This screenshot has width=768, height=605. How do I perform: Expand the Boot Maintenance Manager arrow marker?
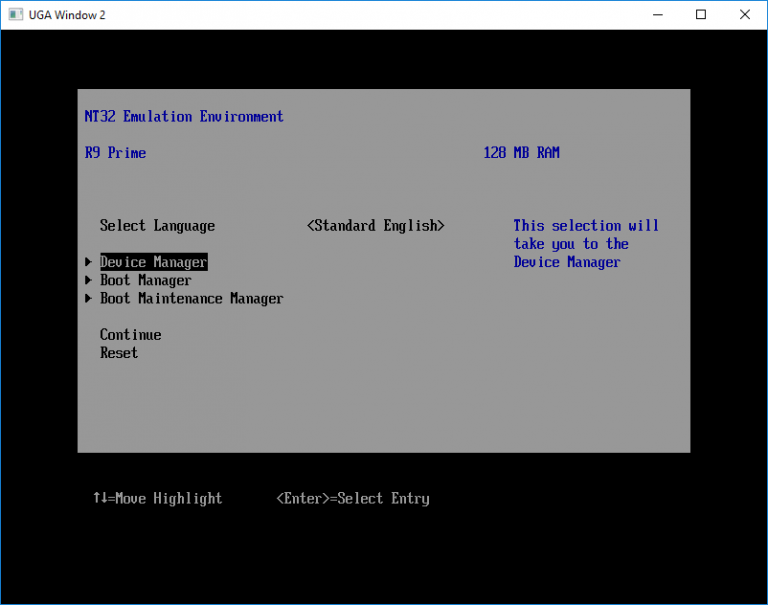coord(89,299)
